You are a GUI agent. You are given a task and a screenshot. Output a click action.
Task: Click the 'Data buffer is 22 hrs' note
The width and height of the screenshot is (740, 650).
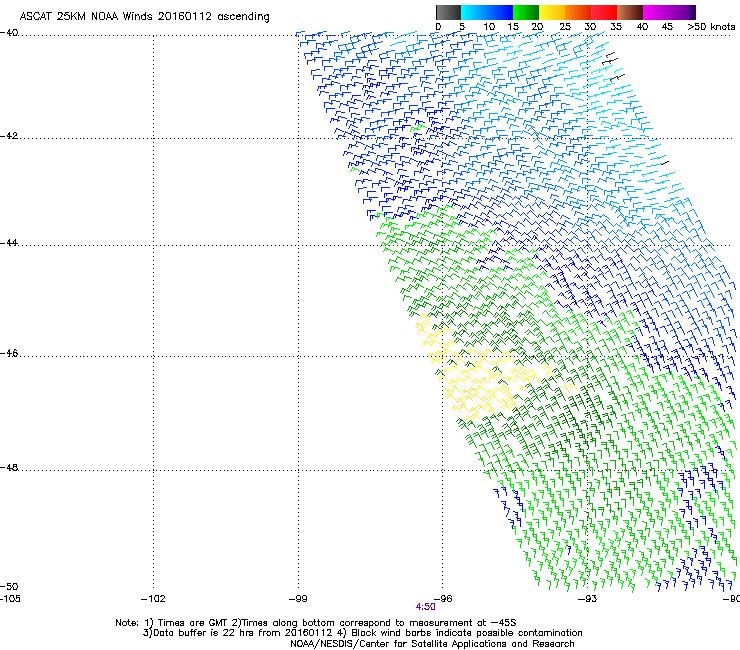362,633
